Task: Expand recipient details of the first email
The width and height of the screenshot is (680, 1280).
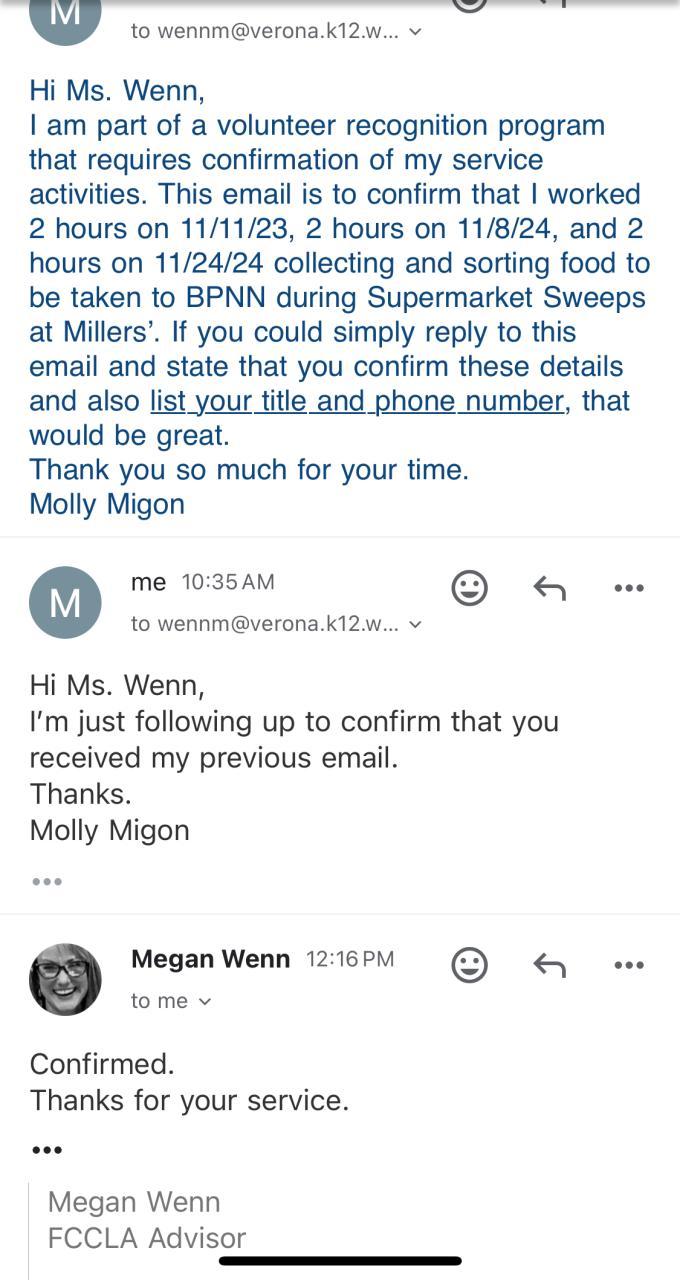Action: pyautogui.click(x=416, y=32)
